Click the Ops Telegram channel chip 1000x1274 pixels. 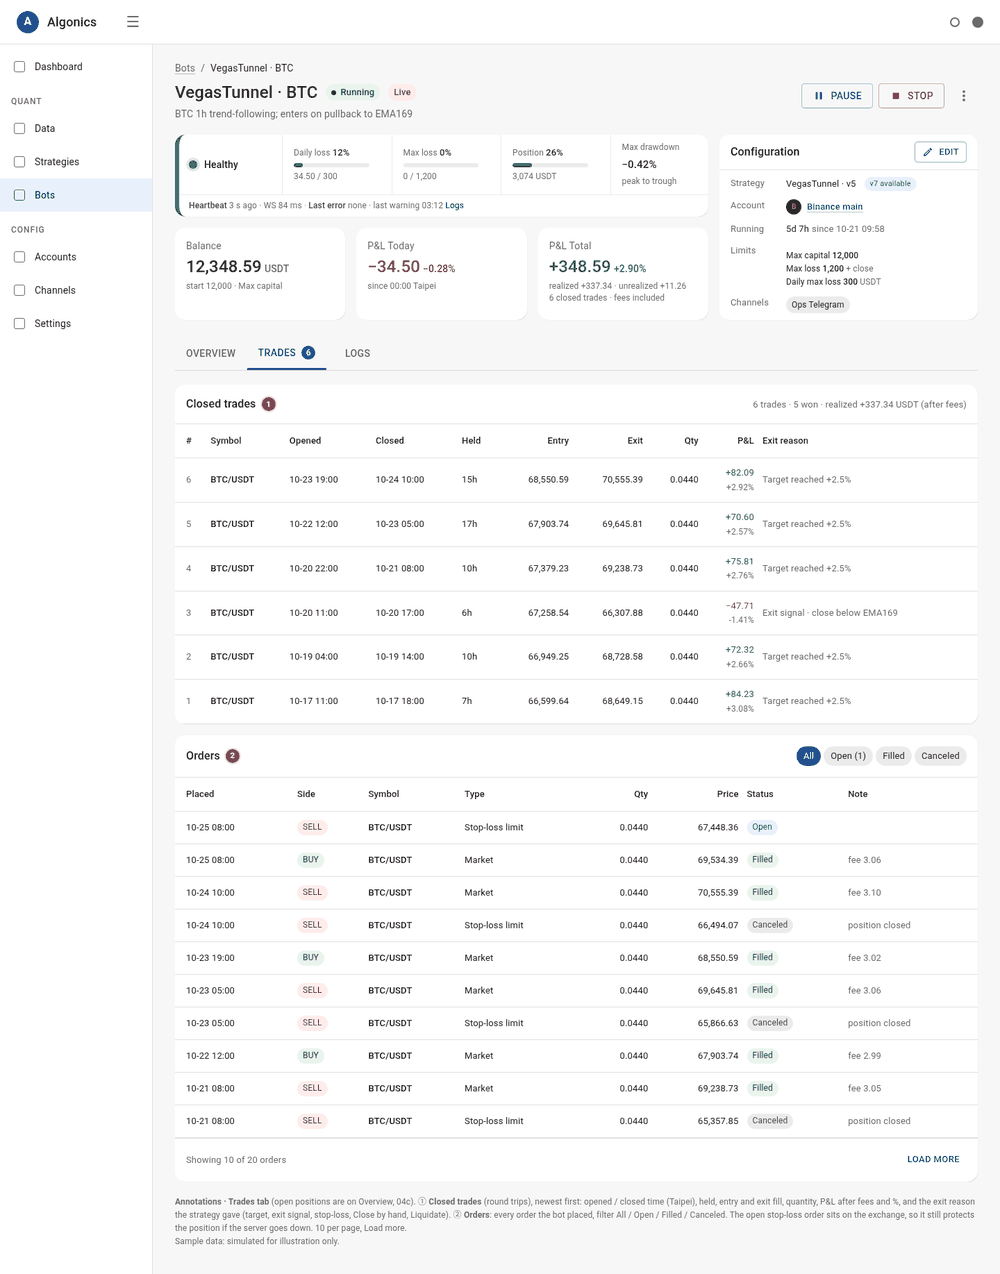[818, 305]
